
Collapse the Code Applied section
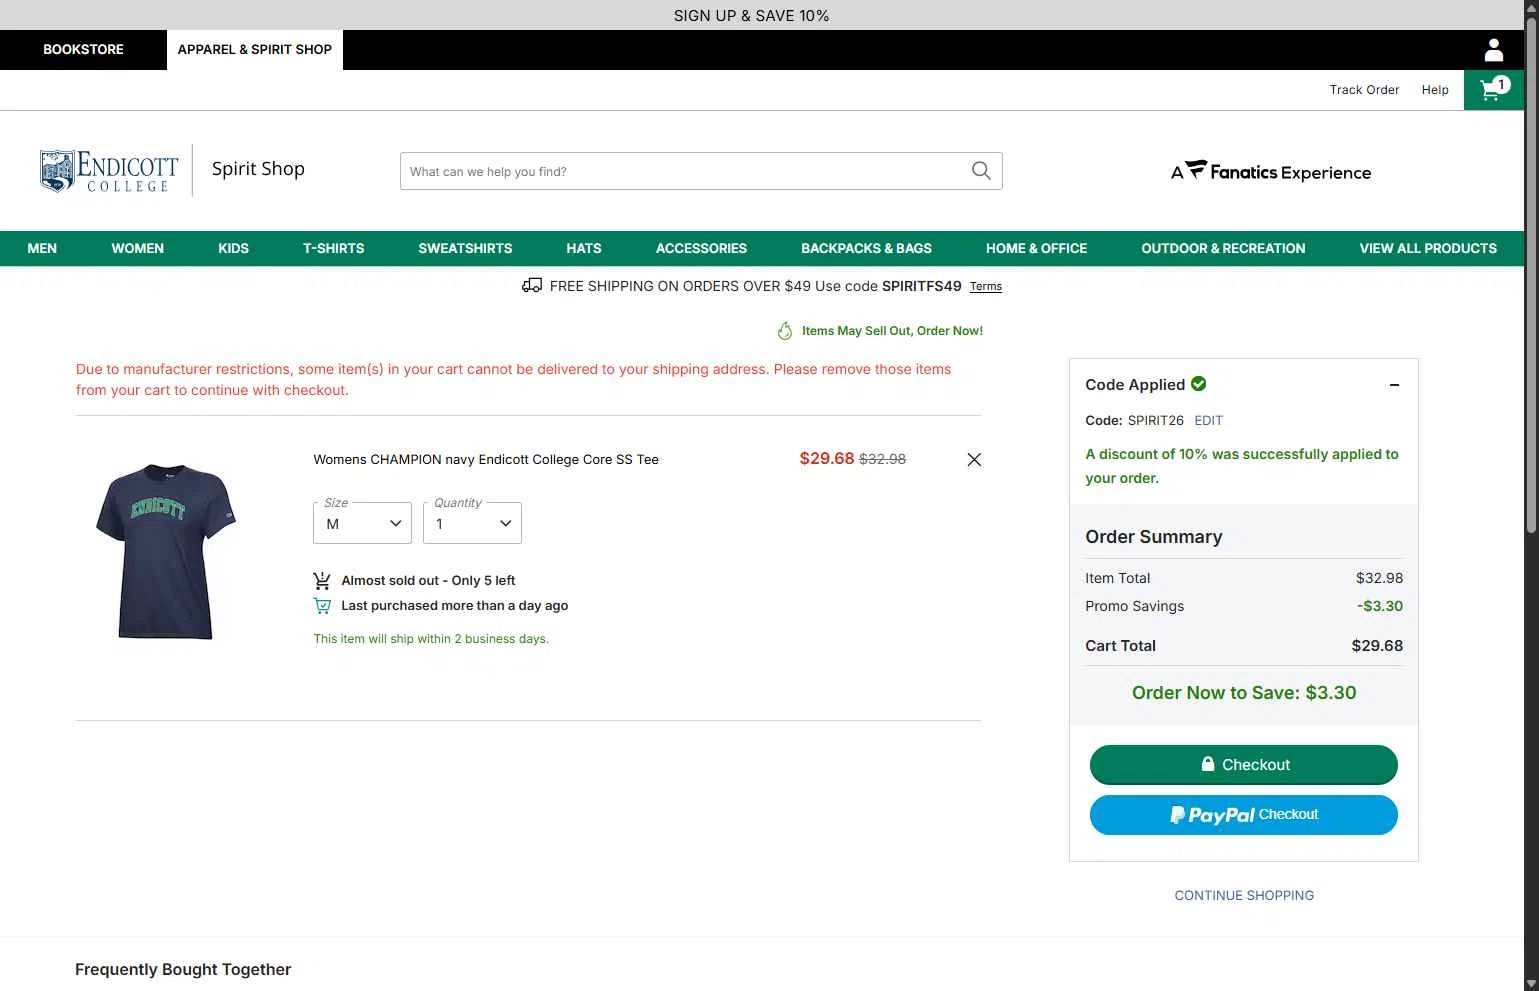click(x=1394, y=385)
